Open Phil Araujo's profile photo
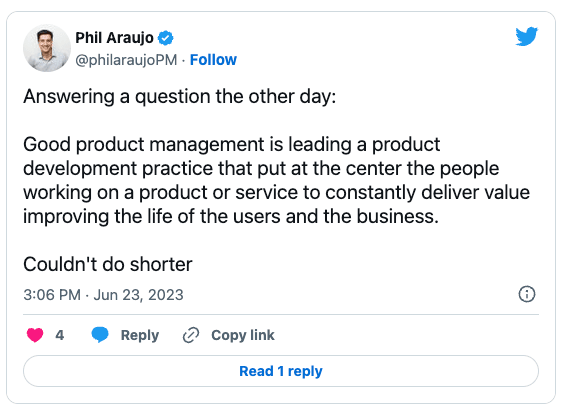This screenshot has width=567, height=416. click(x=47, y=48)
